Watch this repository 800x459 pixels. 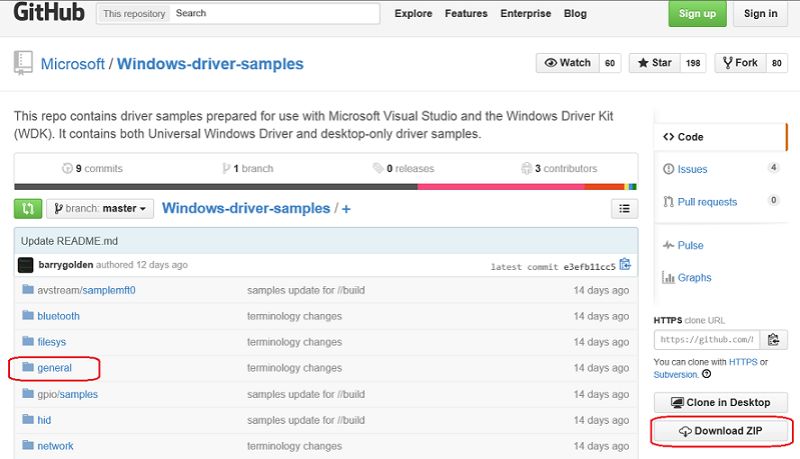click(x=567, y=63)
